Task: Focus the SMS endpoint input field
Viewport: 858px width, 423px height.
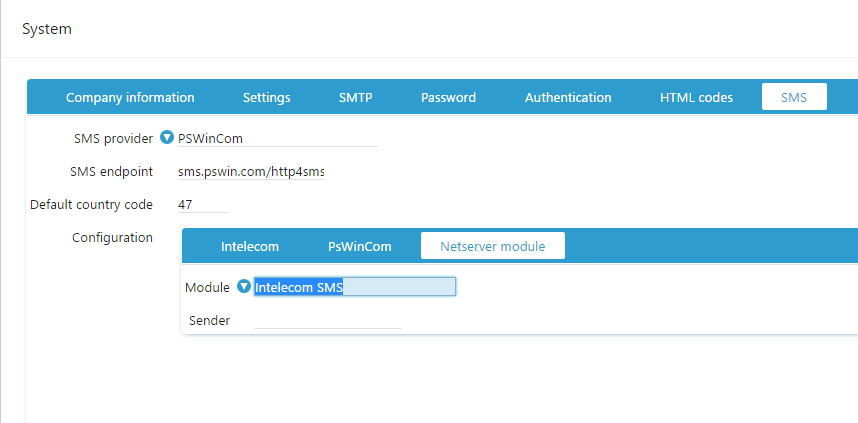Action: tap(251, 172)
